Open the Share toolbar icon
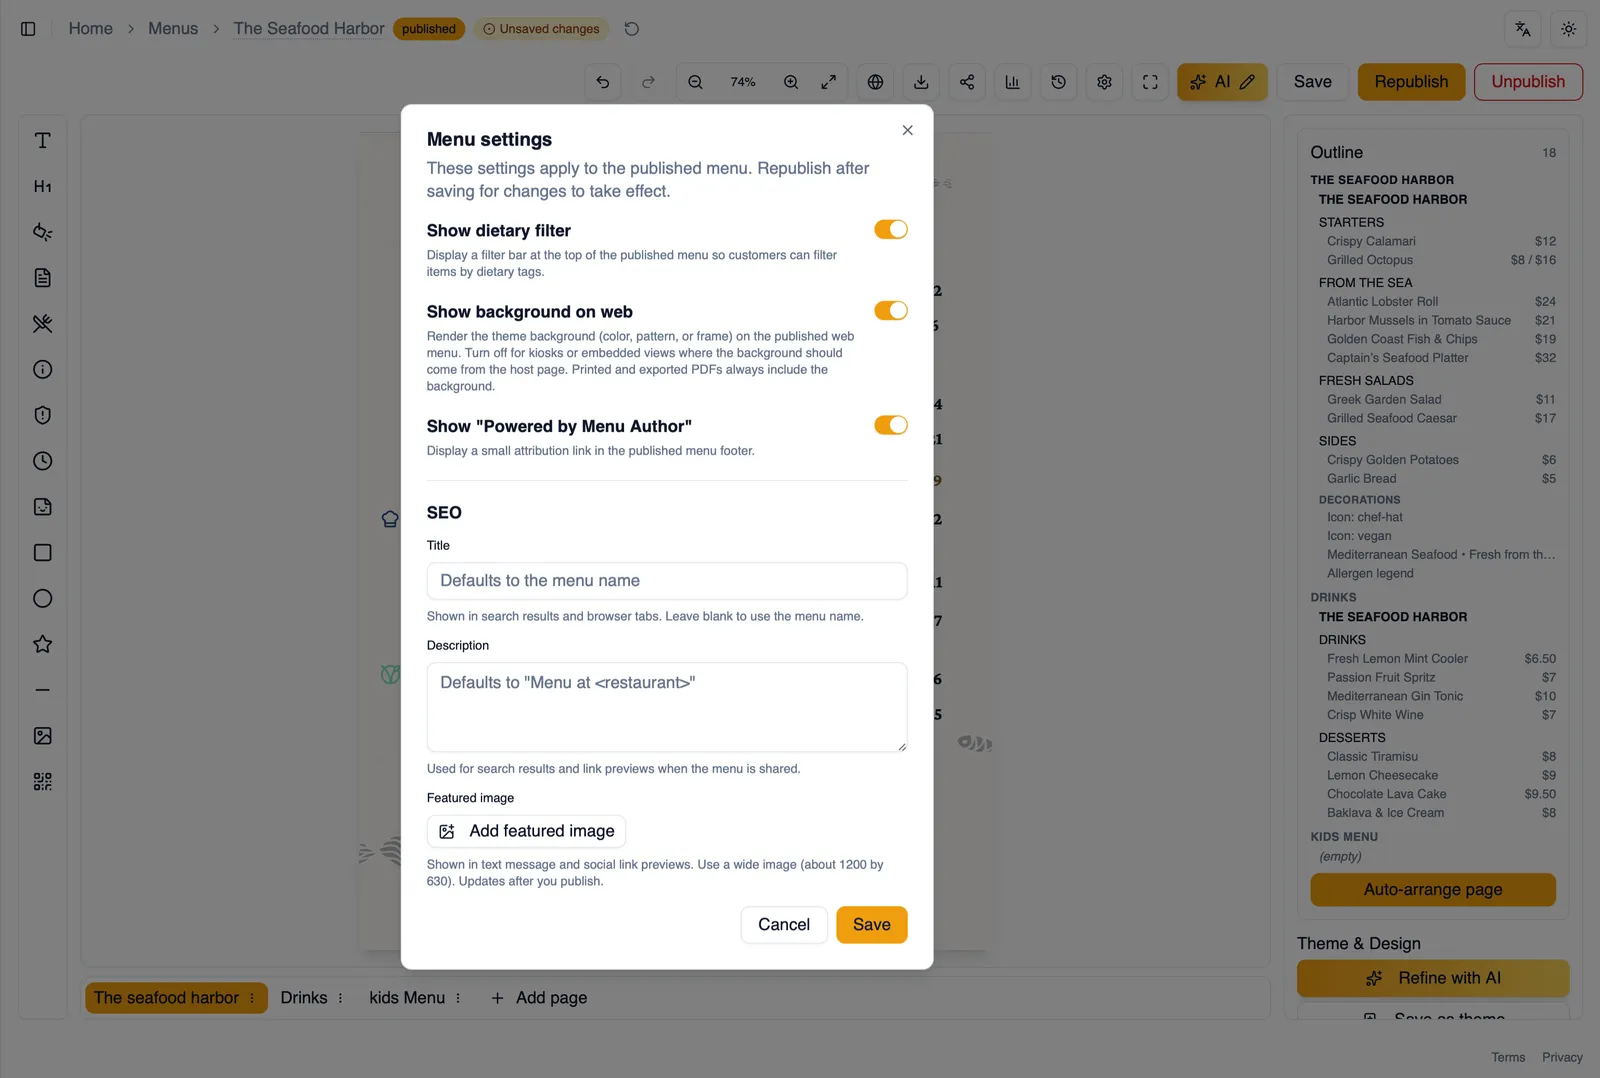1600x1078 pixels. [967, 82]
